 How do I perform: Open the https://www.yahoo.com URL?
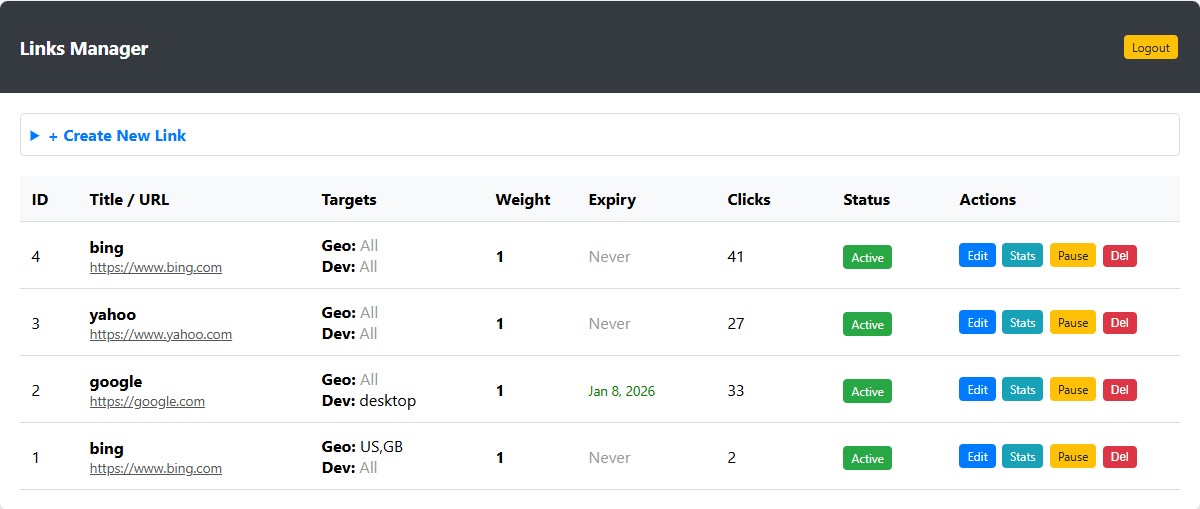click(x=161, y=334)
